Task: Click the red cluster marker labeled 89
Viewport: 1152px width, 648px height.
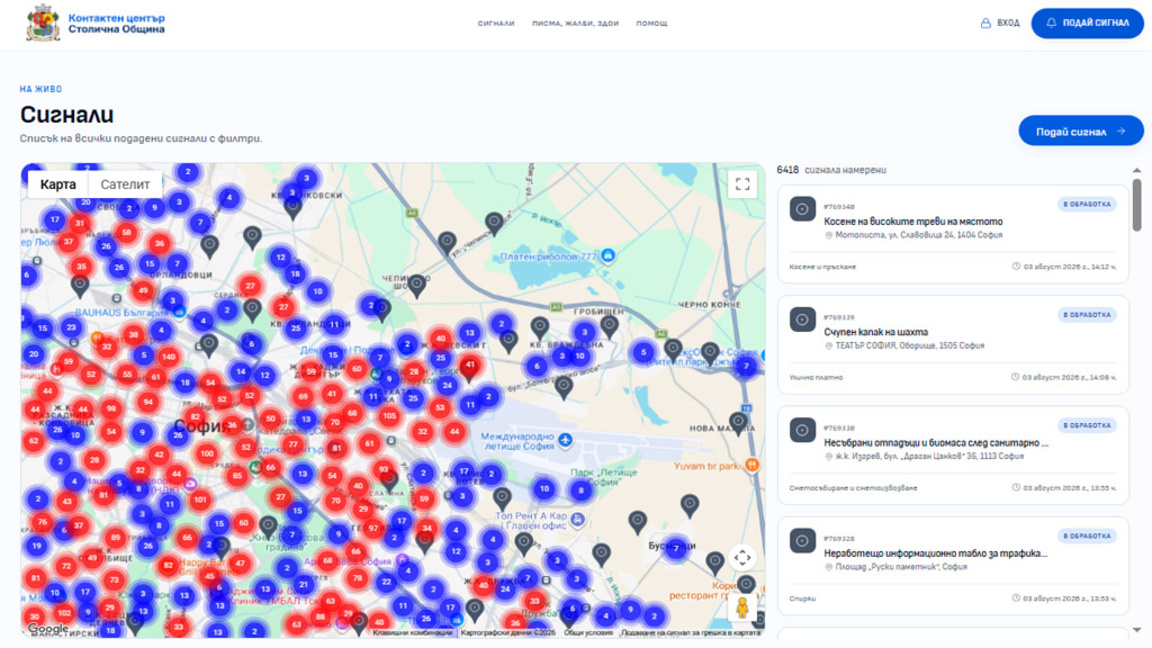Action: [x=115, y=538]
